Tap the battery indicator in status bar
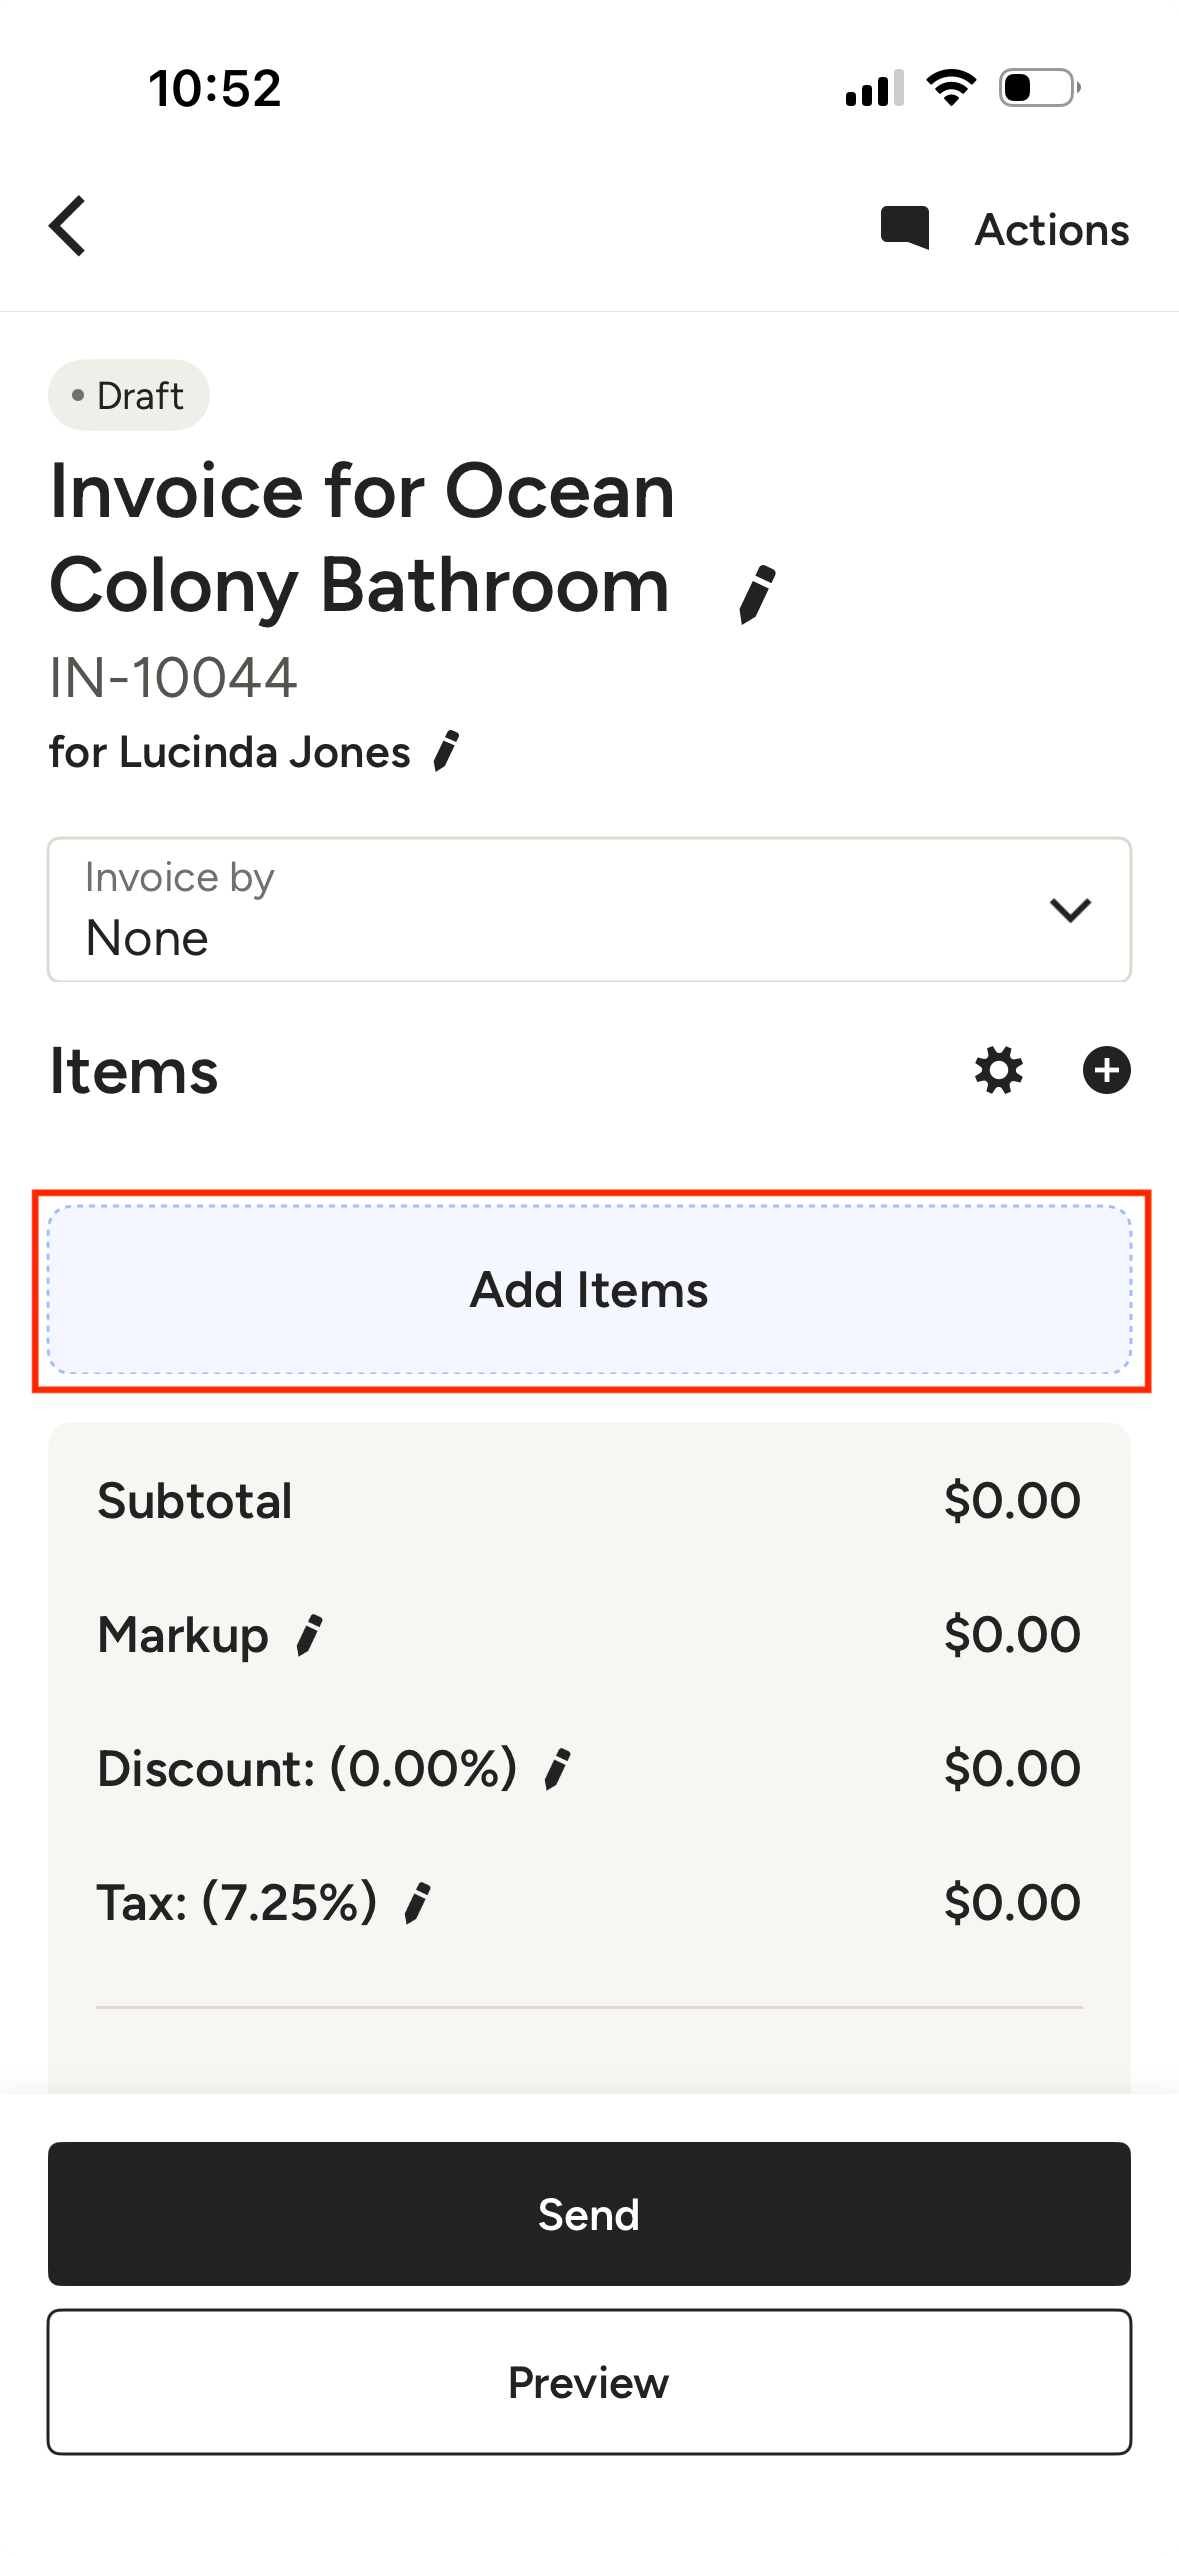Viewport: 1179px width, 2556px height. (1038, 88)
